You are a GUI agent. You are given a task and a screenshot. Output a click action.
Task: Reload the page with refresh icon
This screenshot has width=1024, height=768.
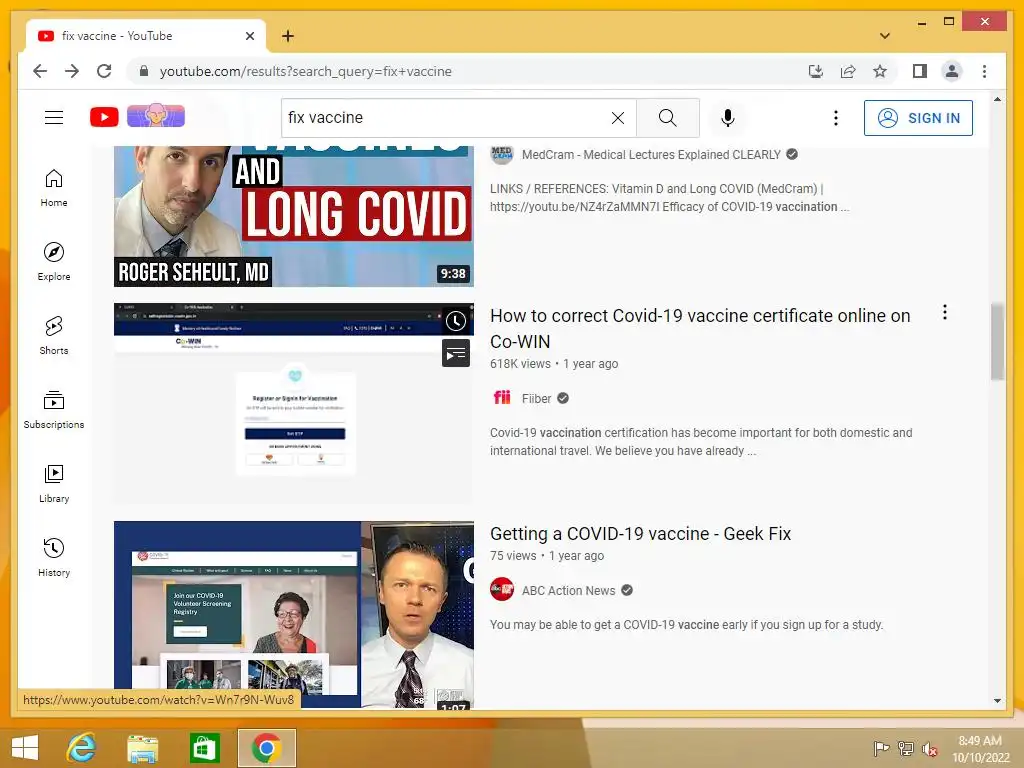pos(104,71)
